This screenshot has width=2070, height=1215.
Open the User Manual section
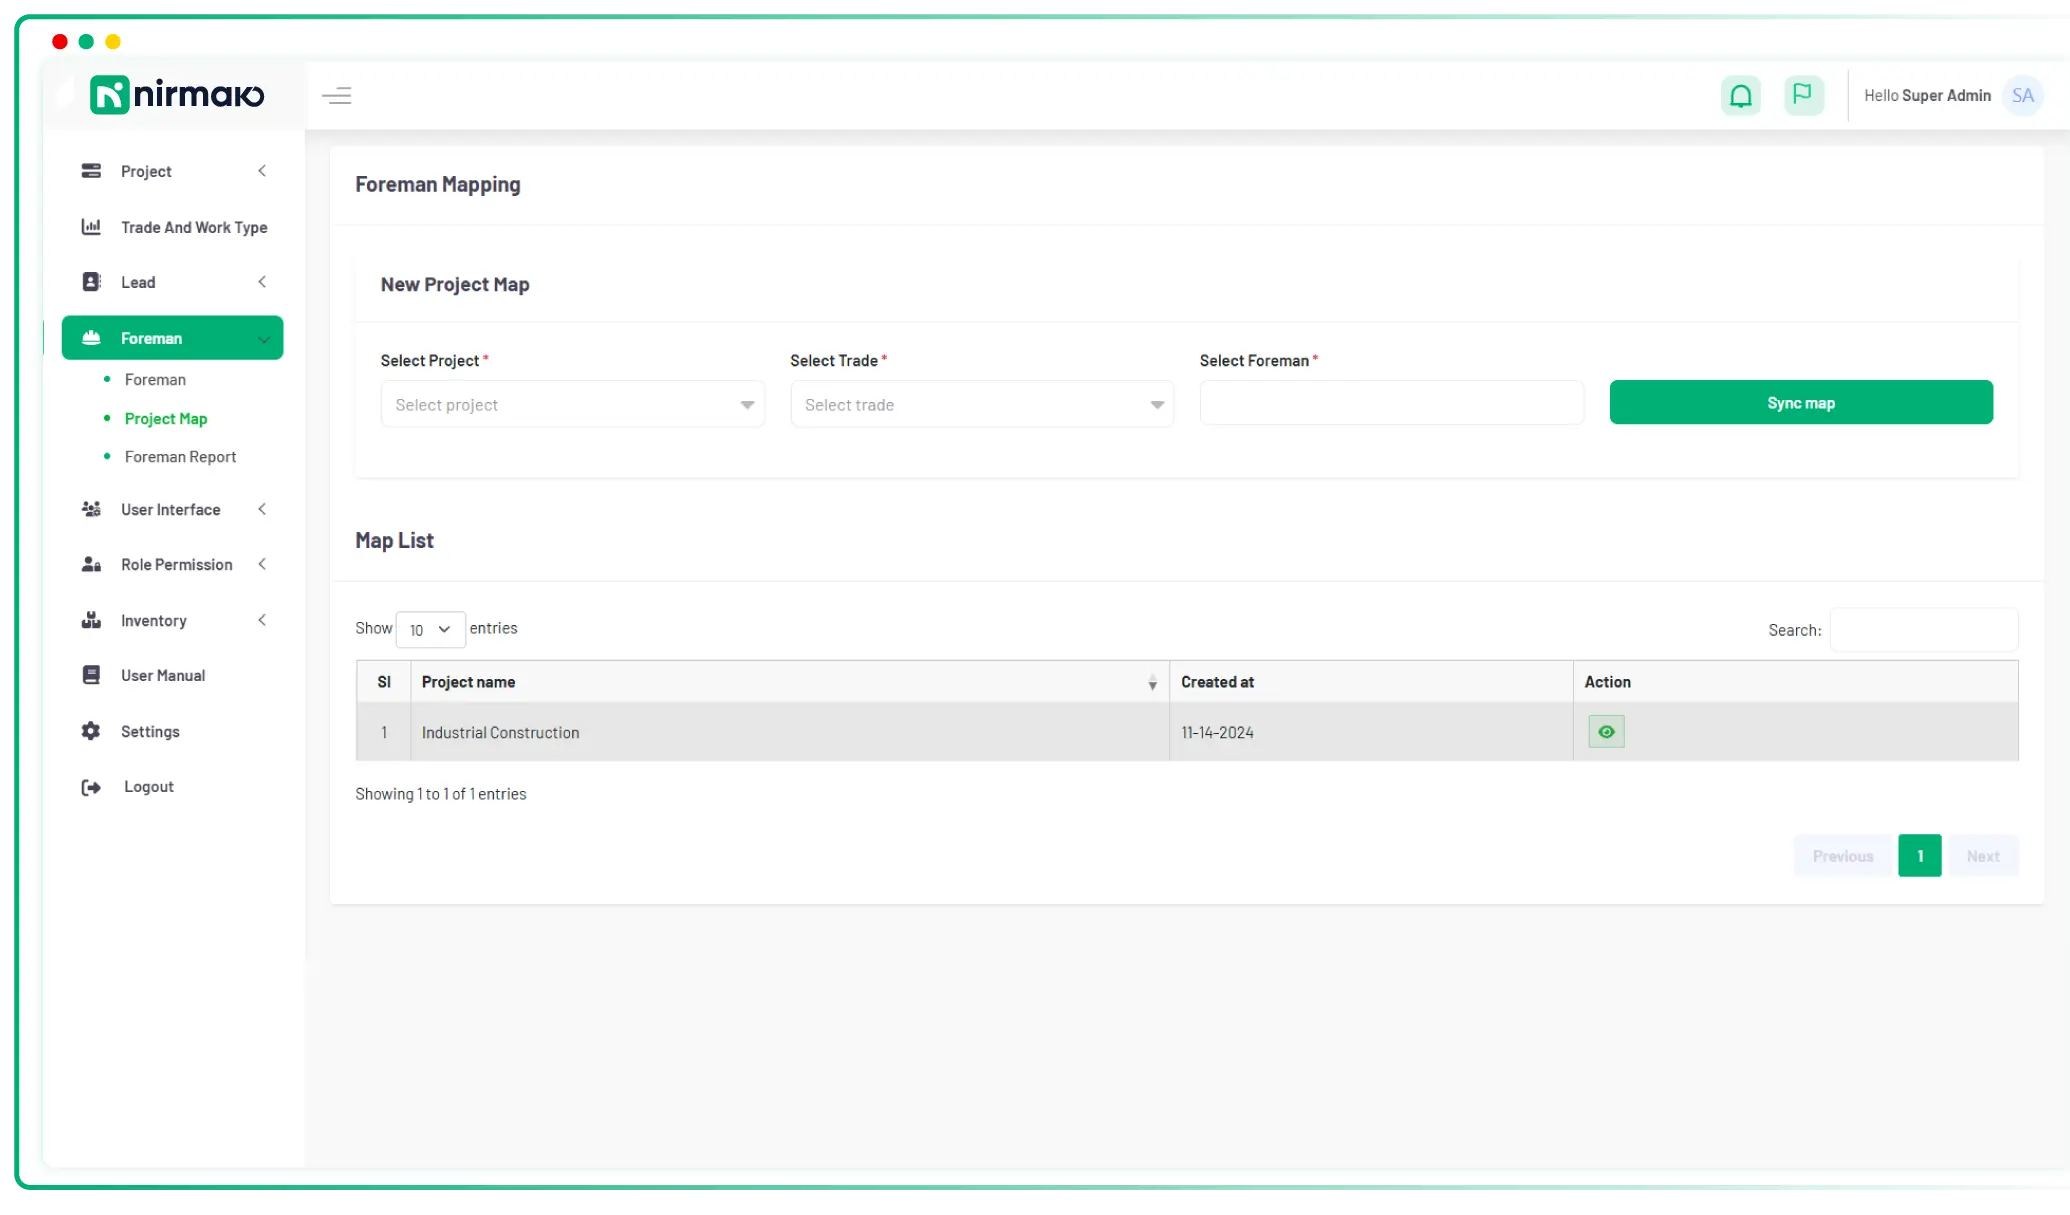point(163,675)
